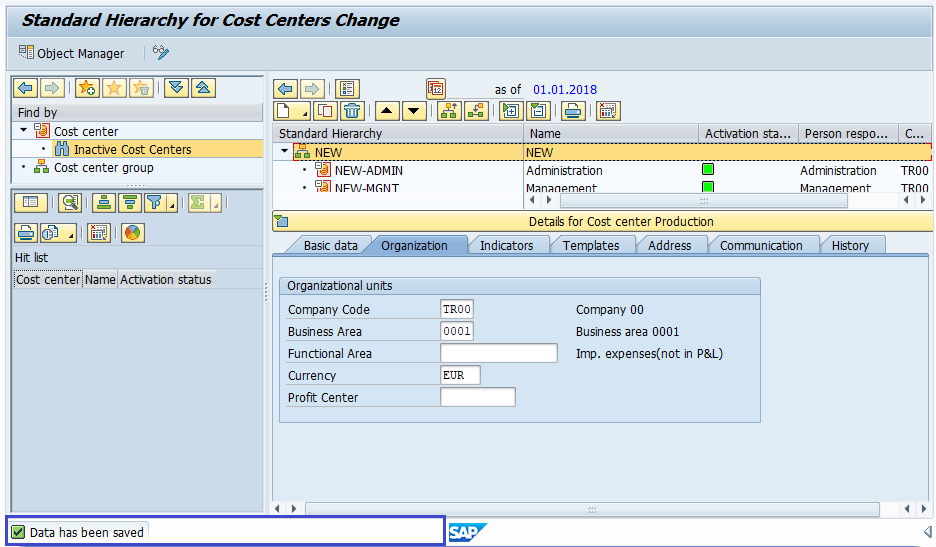Select the NEW-ADMIN cost center
936x547 pixels.
[368, 170]
